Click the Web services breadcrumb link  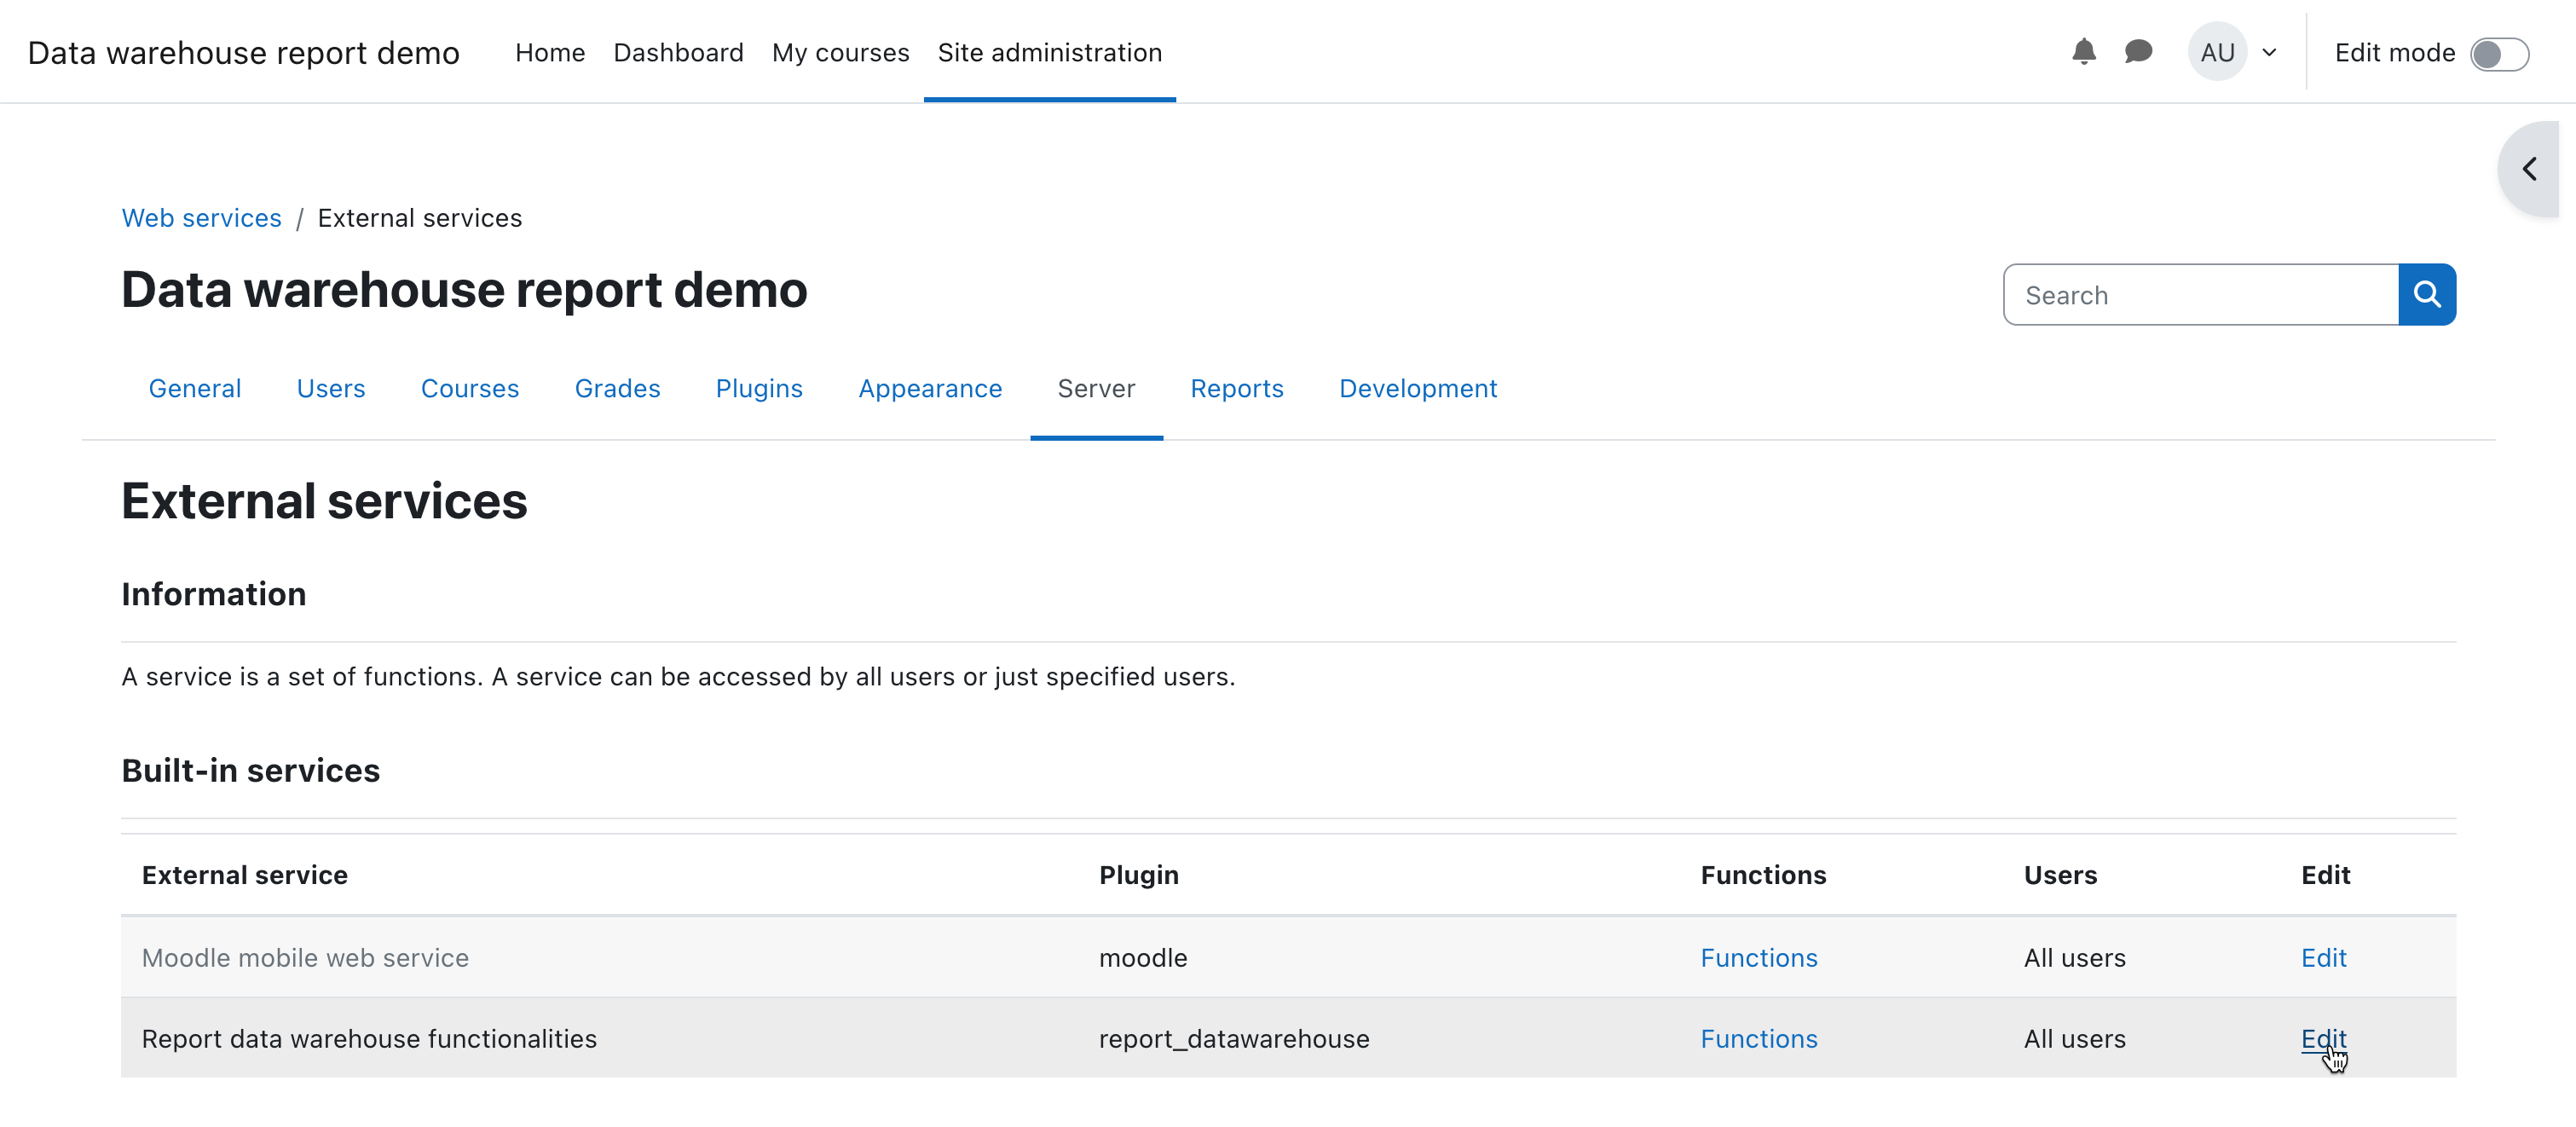click(x=201, y=218)
